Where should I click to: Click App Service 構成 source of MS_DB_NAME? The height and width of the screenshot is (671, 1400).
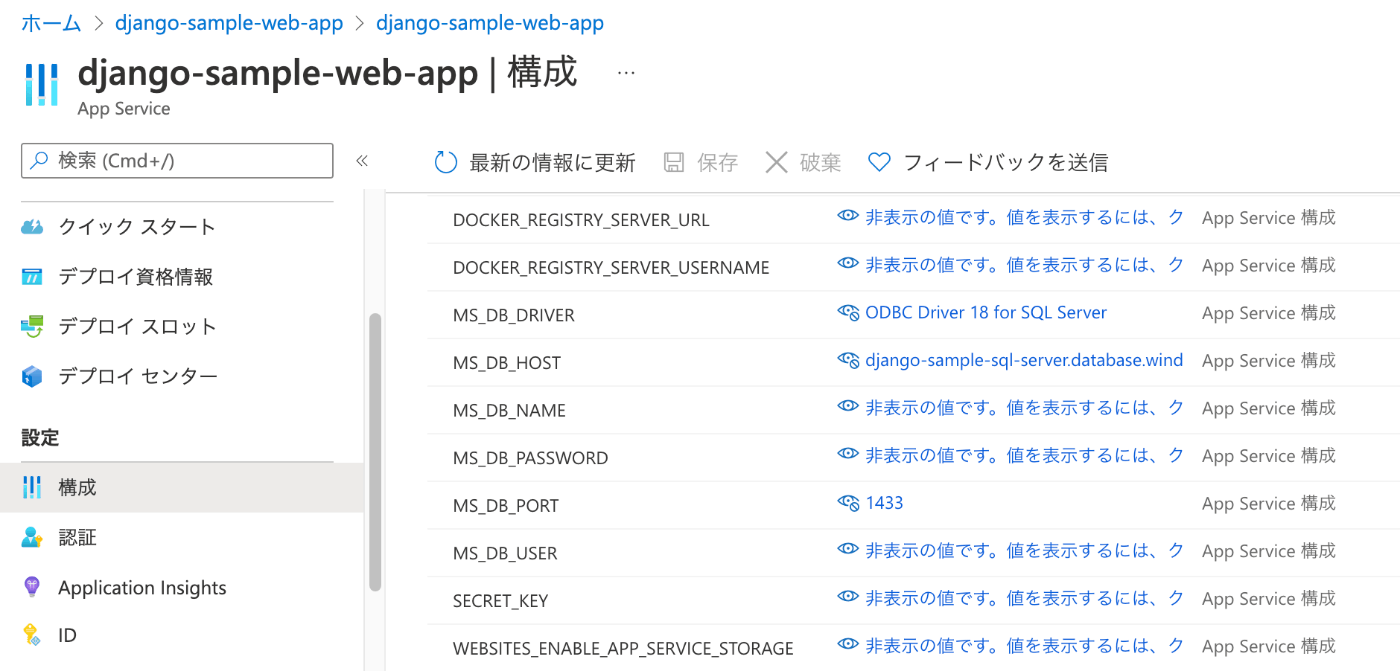coord(1269,408)
